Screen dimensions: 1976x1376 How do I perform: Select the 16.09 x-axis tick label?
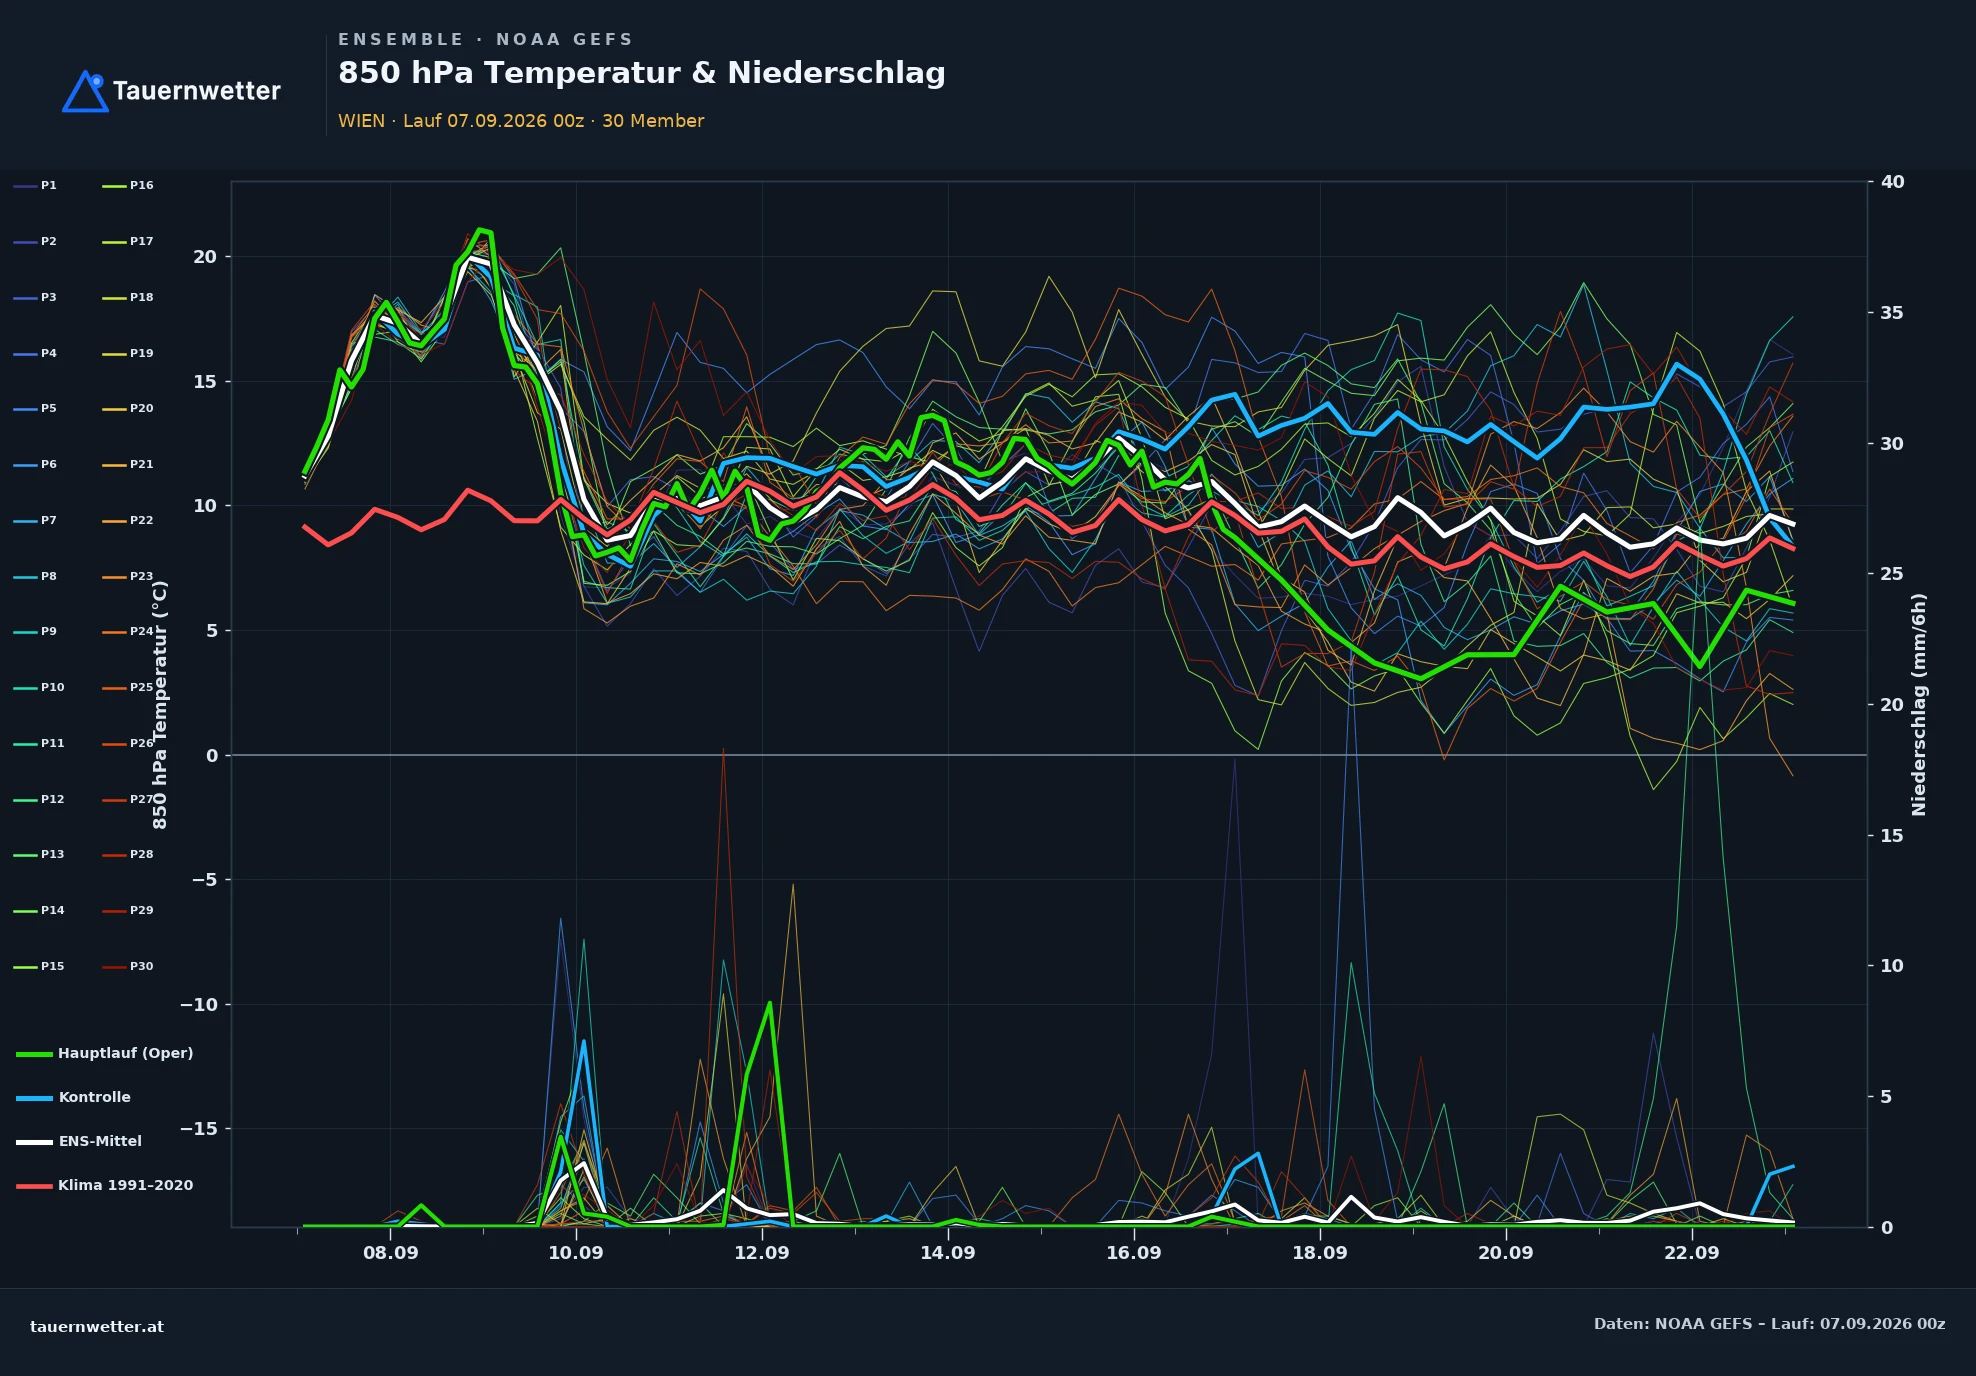(x=1134, y=1254)
